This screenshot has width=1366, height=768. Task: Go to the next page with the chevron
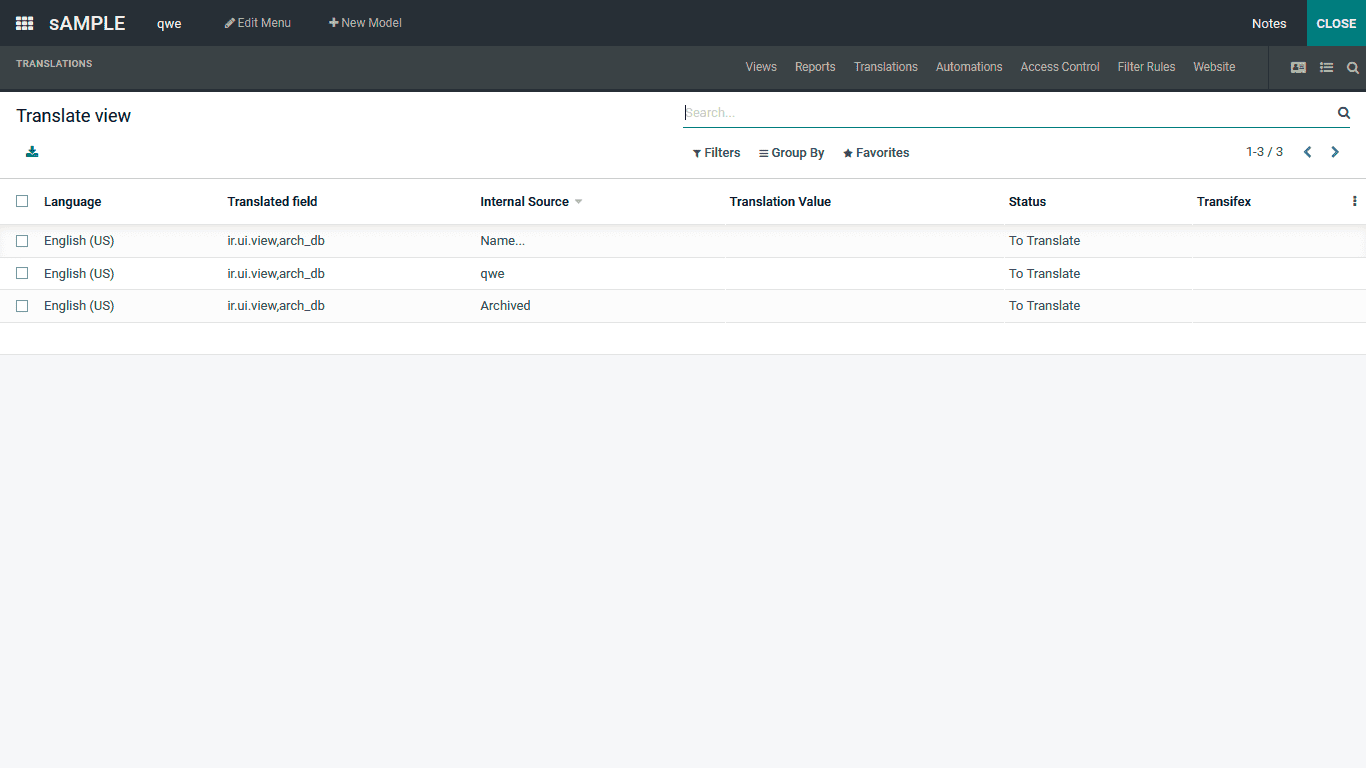point(1335,152)
